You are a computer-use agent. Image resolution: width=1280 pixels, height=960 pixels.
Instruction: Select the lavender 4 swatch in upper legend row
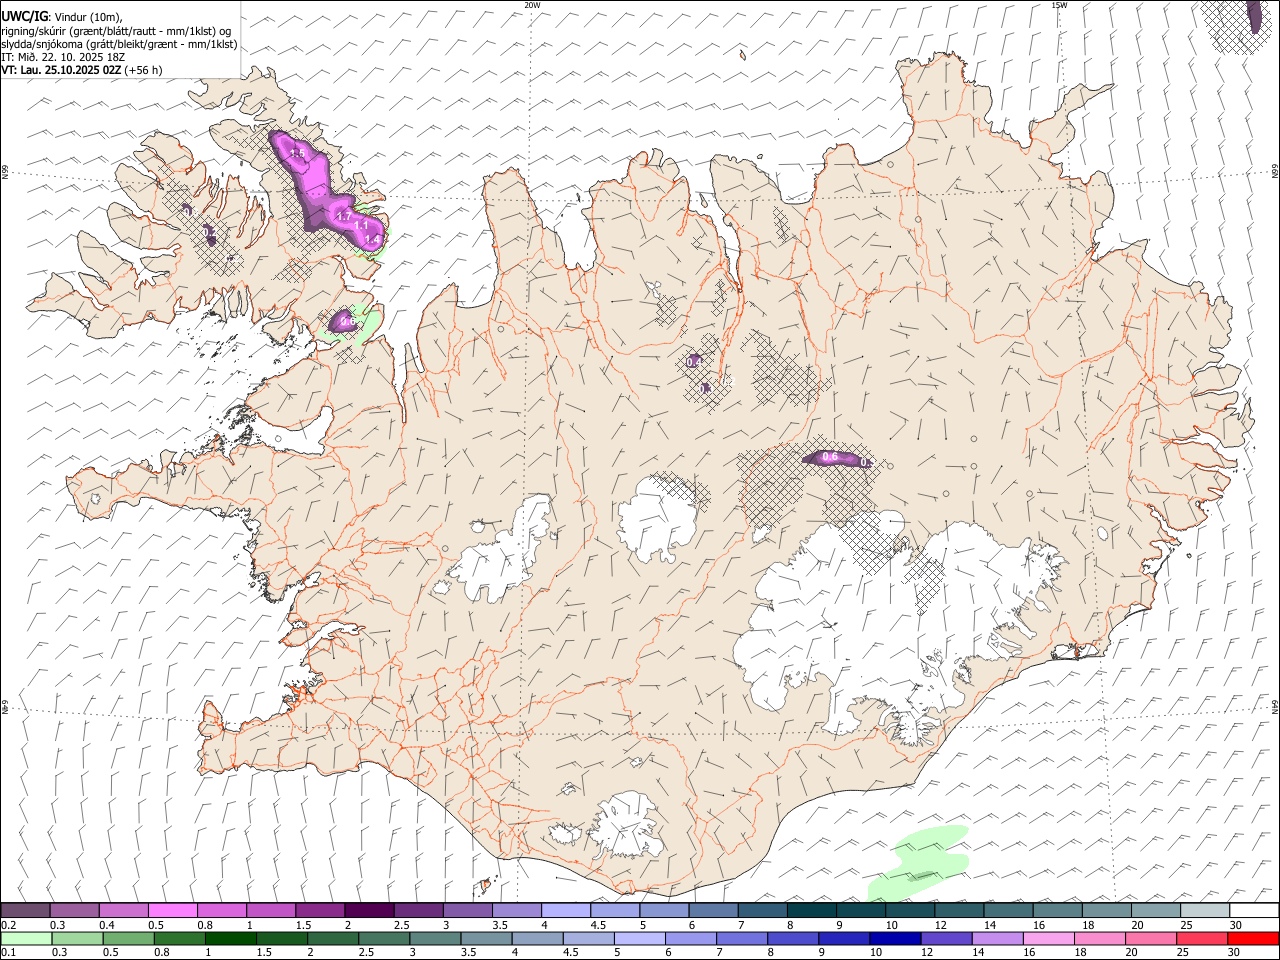point(566,911)
